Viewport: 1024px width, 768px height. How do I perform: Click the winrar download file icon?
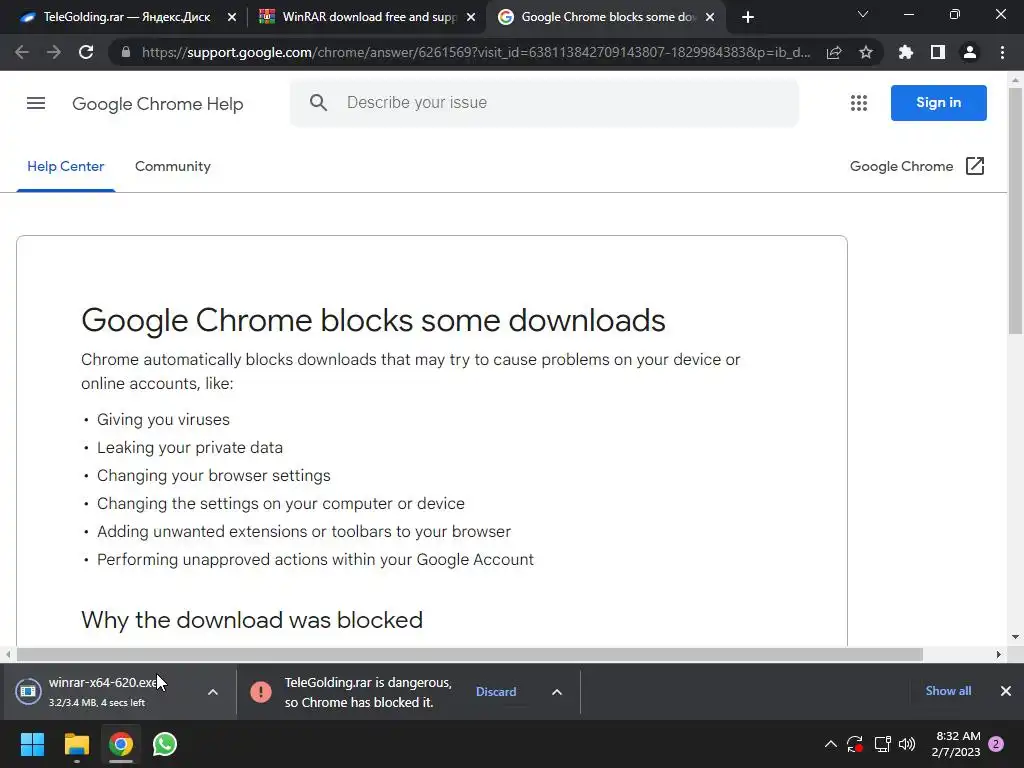(x=28, y=691)
